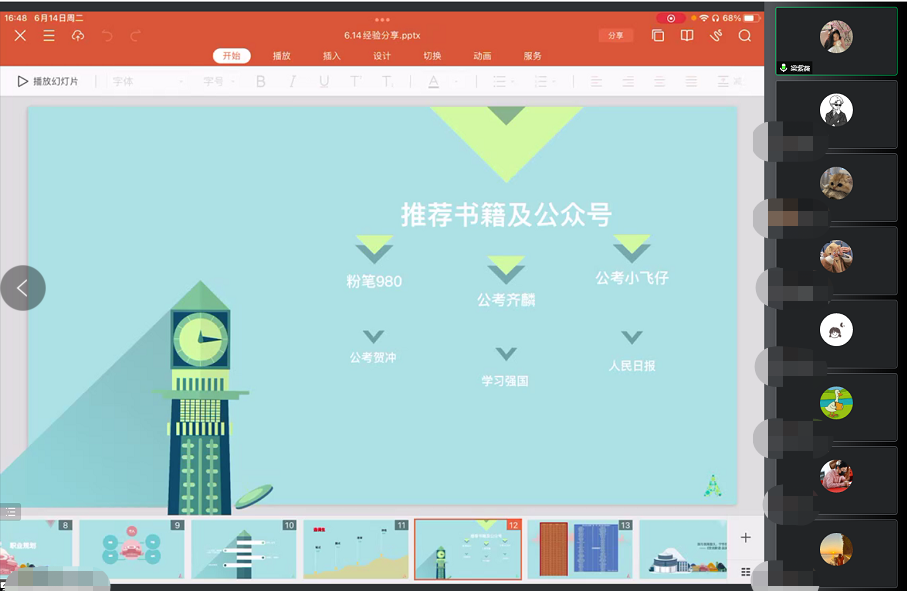Select the green goose avatar participant
The image size is (907, 591).
point(836,407)
